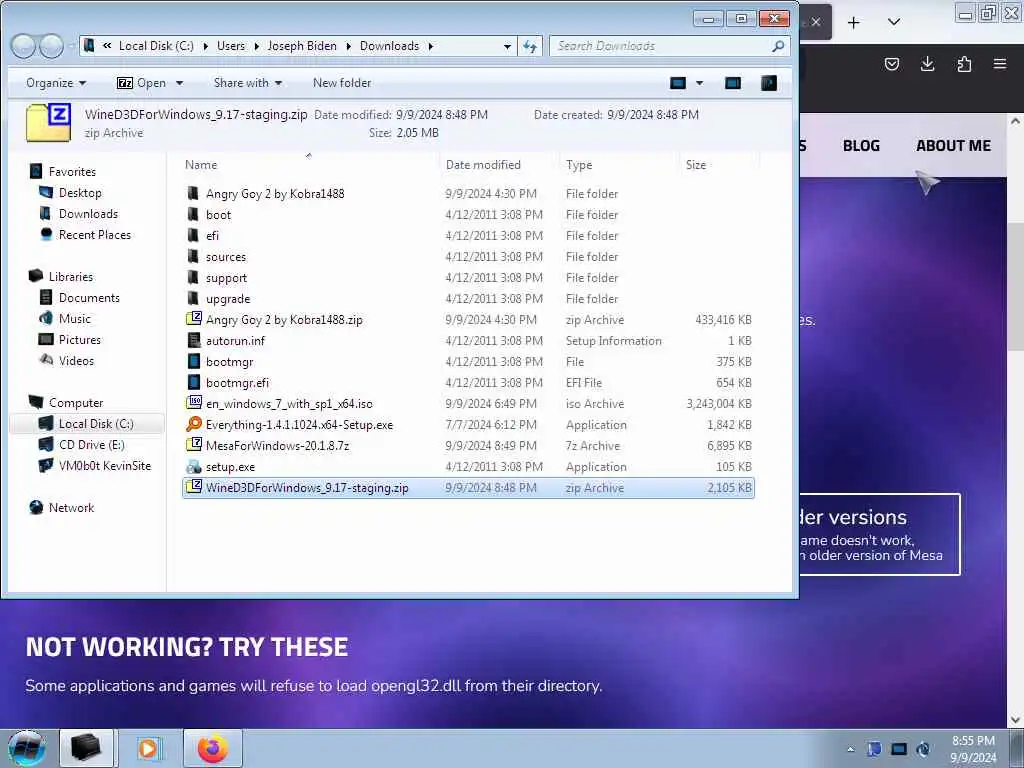Click the Firefox page vertical scrollbar thumb

pyautogui.click(x=1014, y=287)
